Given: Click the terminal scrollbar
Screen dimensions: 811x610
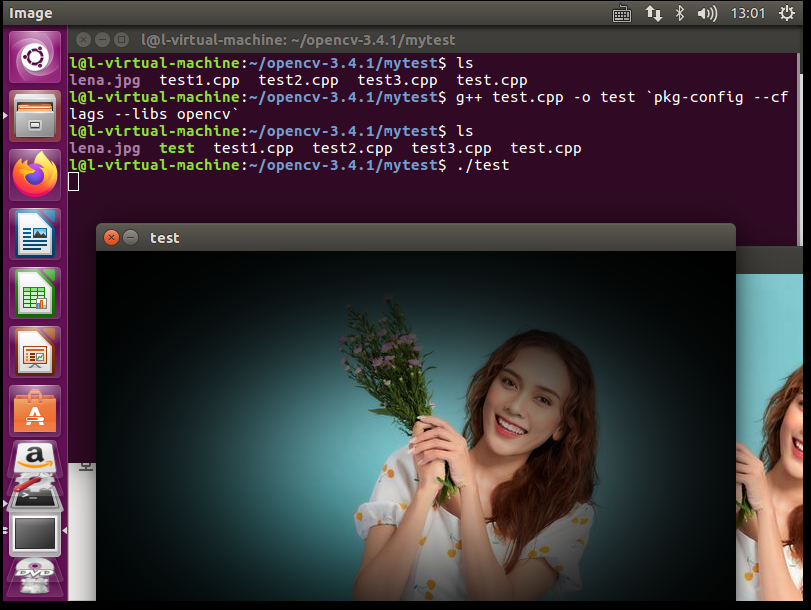Looking at the screenshot, I should (800, 149).
